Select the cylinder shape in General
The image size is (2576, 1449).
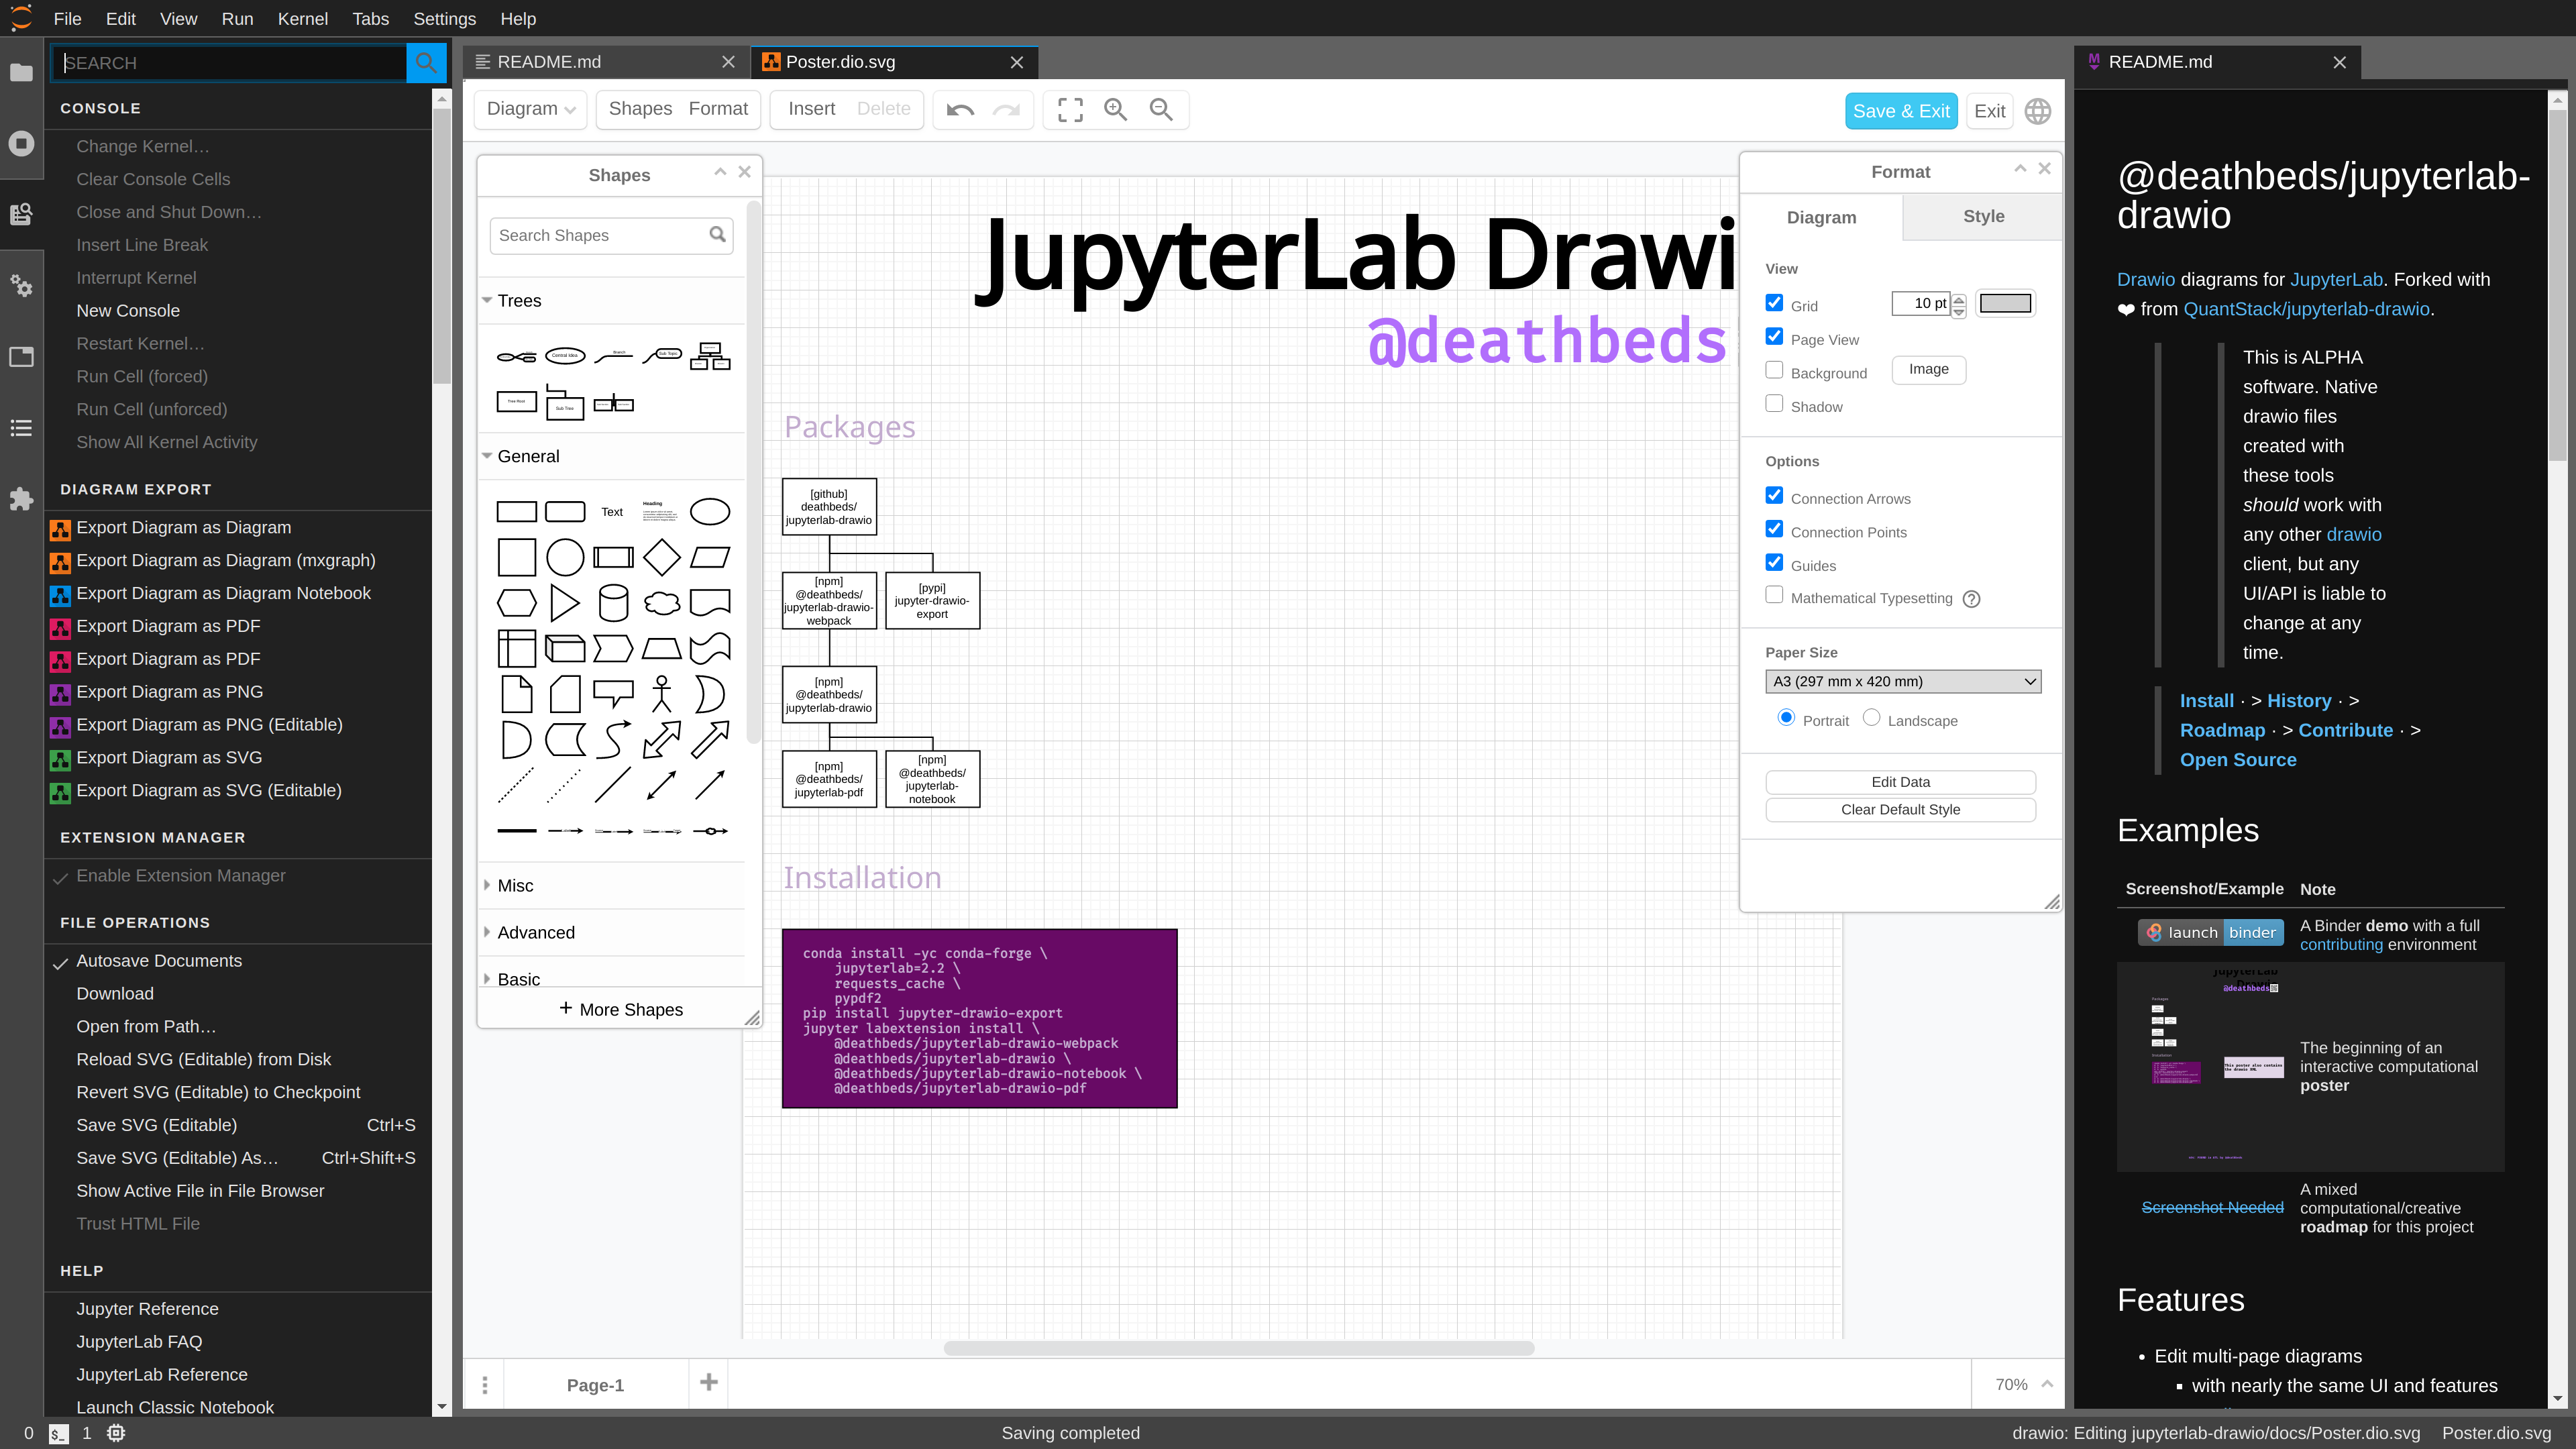pyautogui.click(x=613, y=603)
